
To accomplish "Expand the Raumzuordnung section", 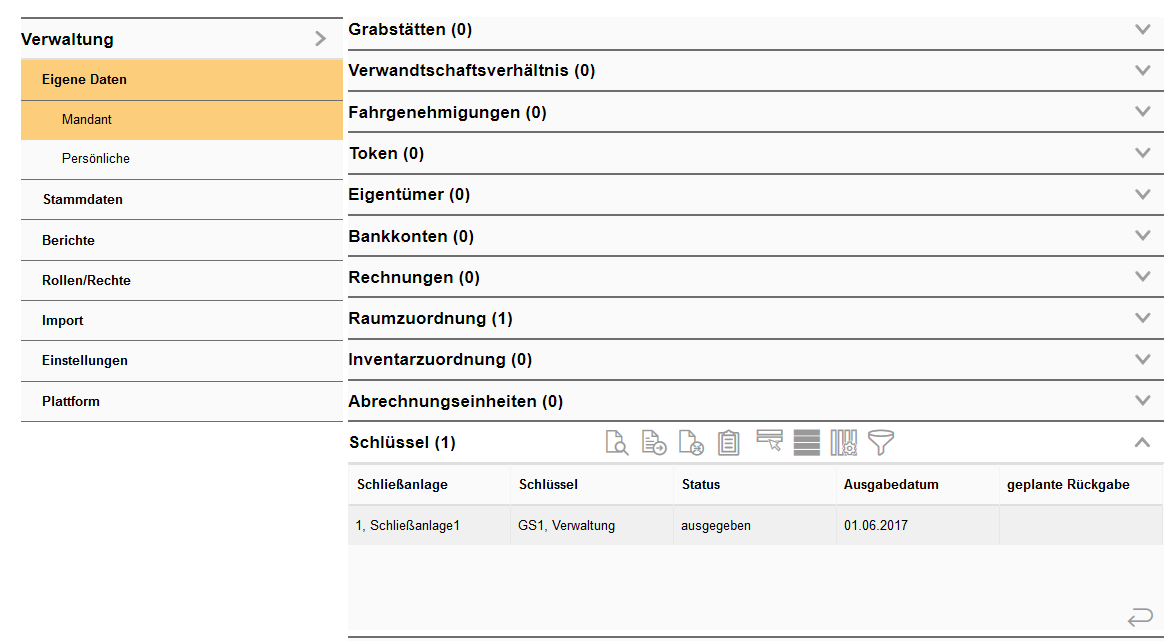I will 1142,317.
